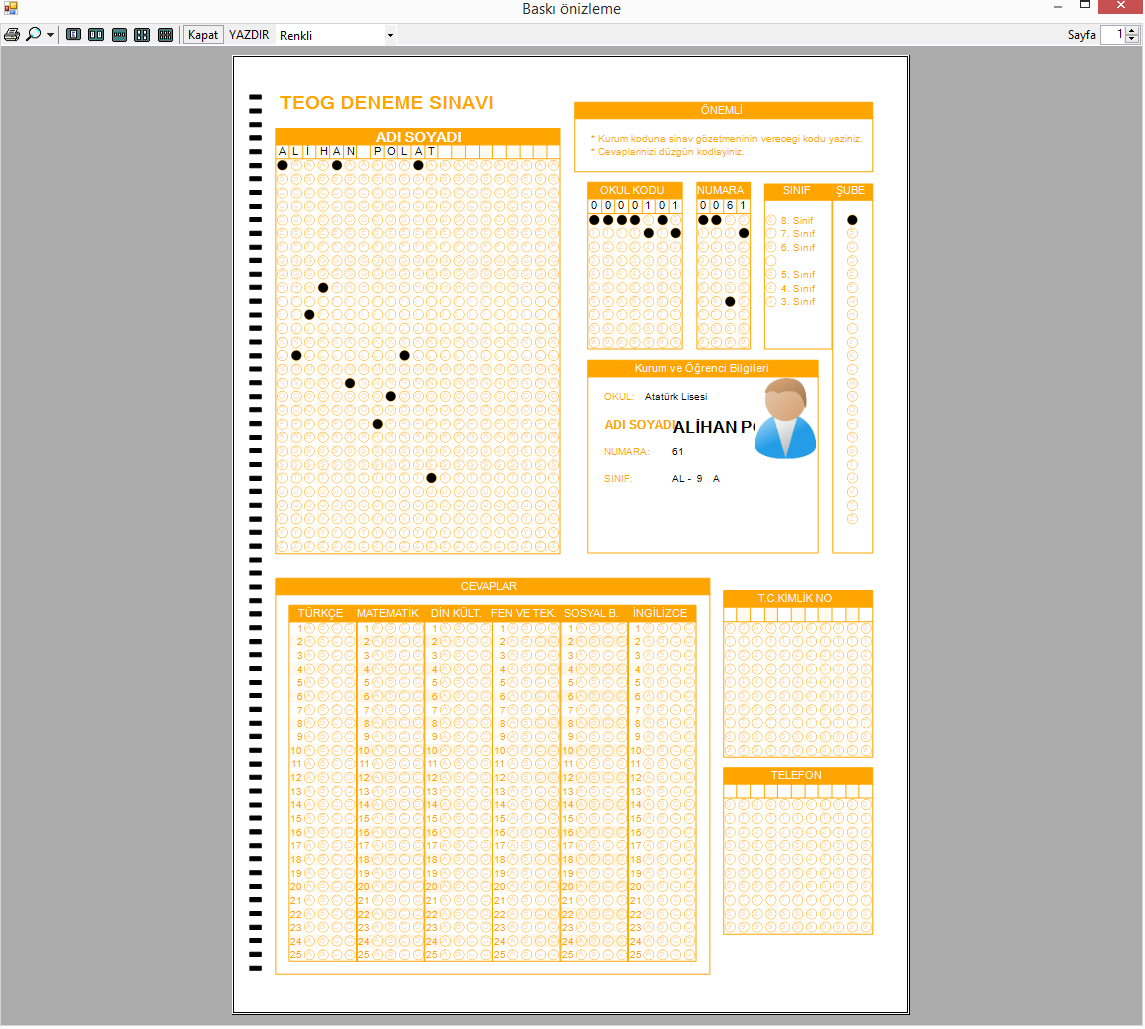Switch to two pages view
Screen dimensions: 1145x1029
click(x=96, y=35)
